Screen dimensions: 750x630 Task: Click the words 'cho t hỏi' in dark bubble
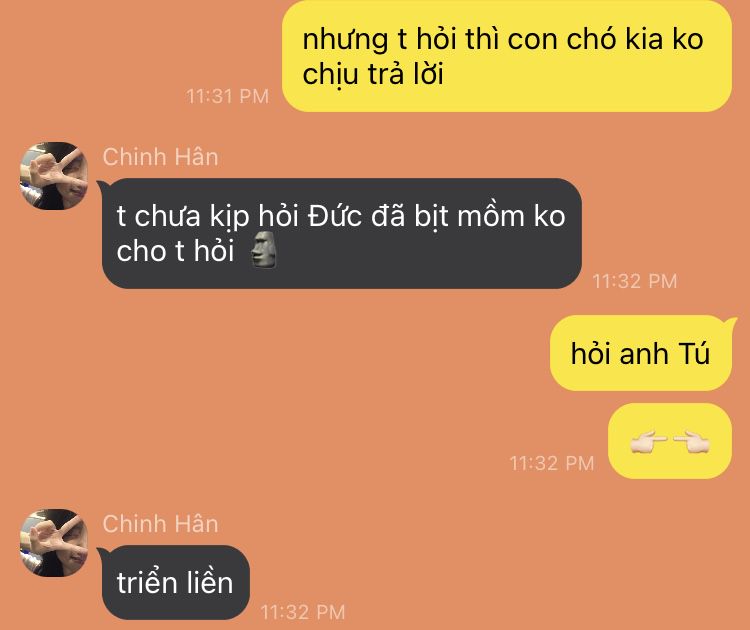(x=175, y=250)
